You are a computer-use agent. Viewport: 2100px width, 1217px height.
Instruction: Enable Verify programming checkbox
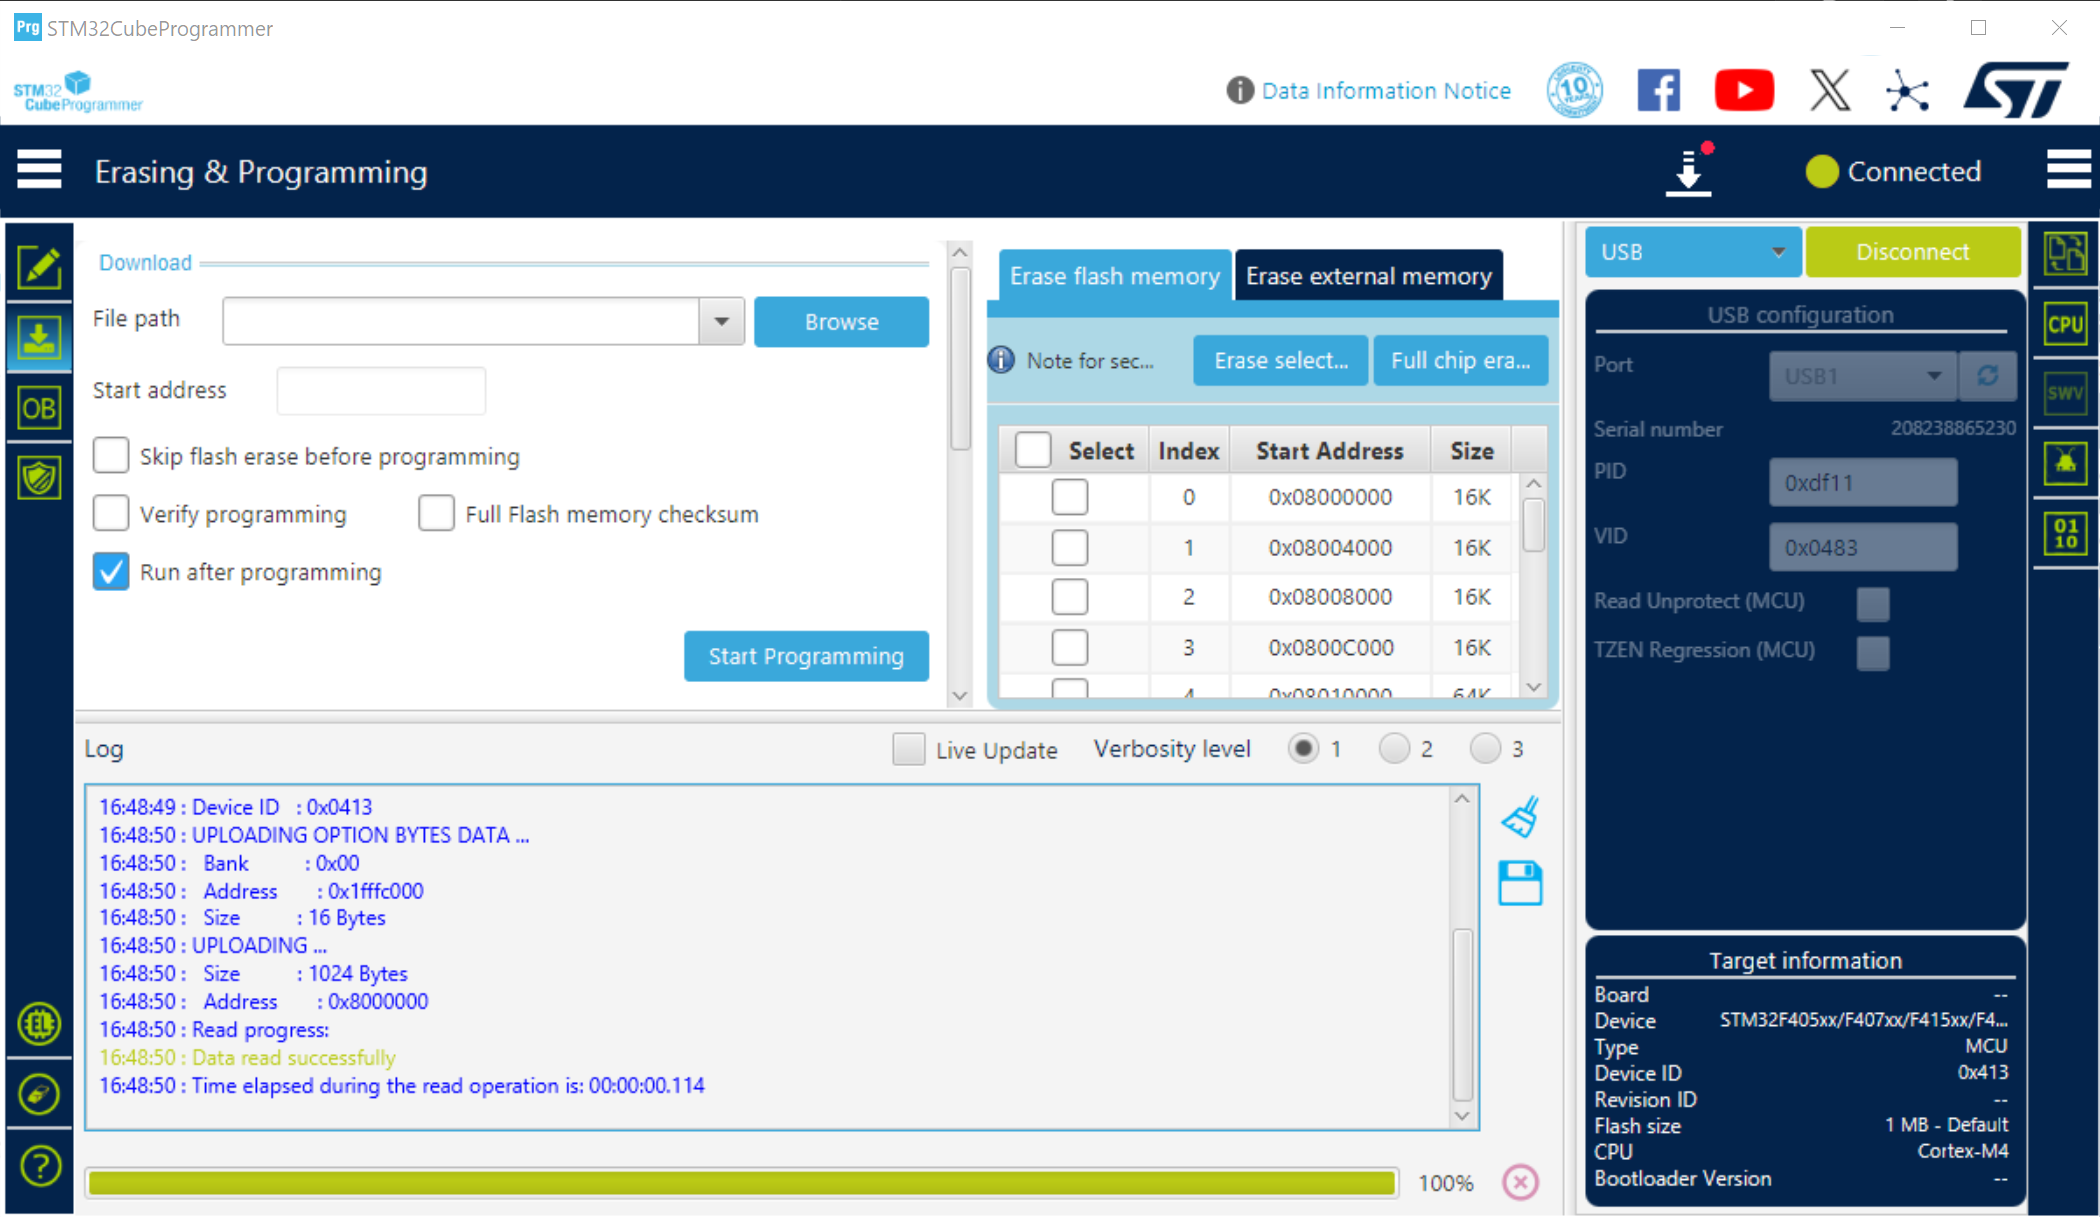[x=111, y=514]
